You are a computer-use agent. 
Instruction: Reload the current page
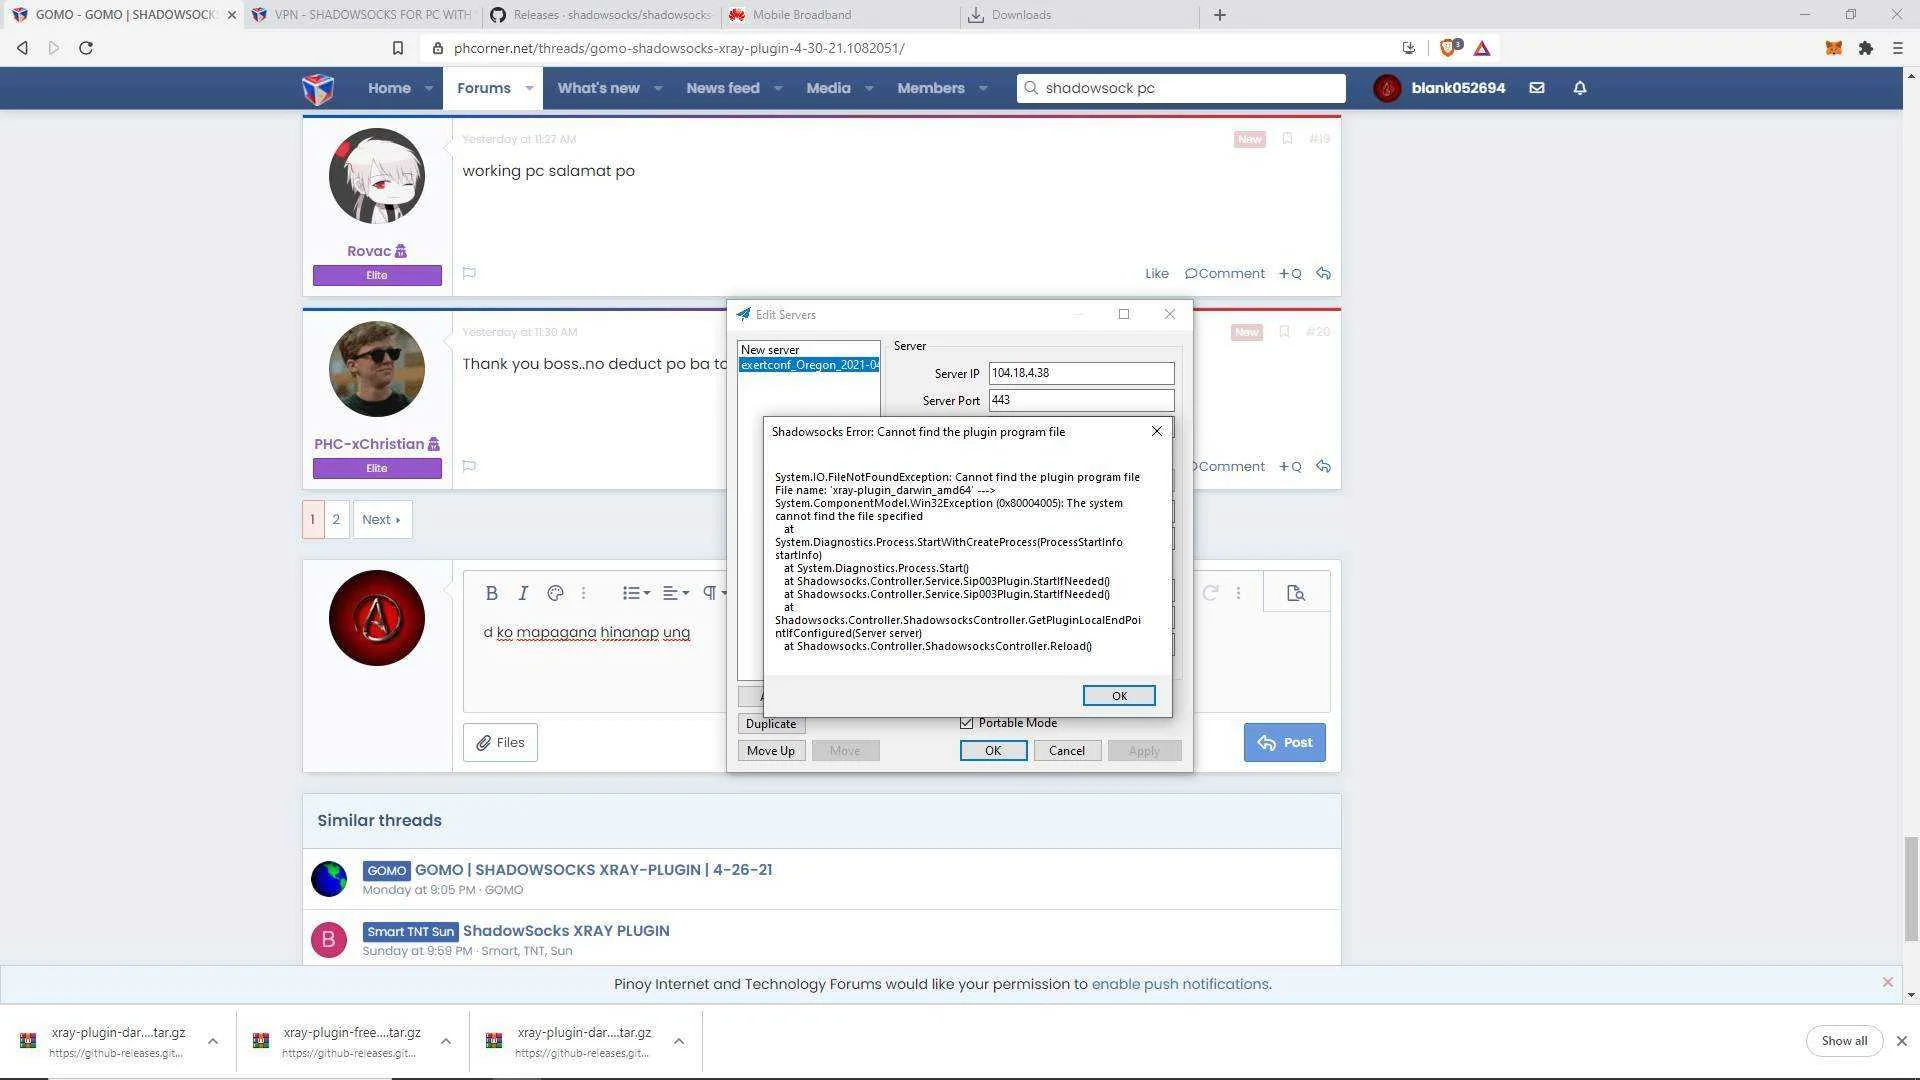(86, 48)
